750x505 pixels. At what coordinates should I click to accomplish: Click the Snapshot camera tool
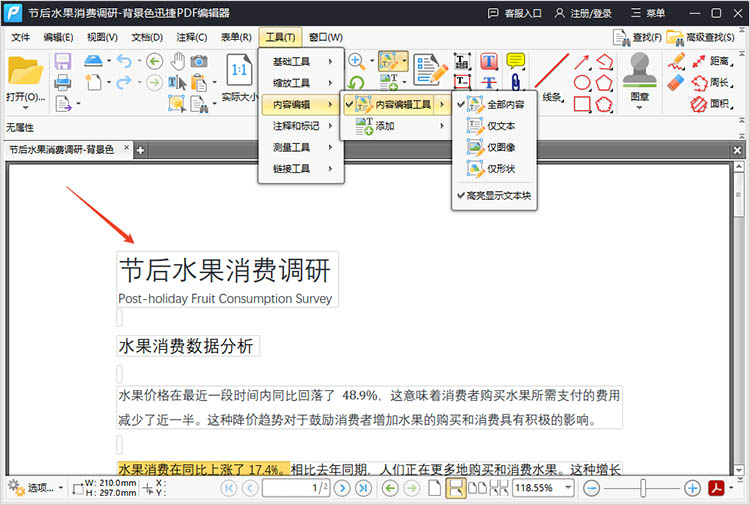coord(199,61)
